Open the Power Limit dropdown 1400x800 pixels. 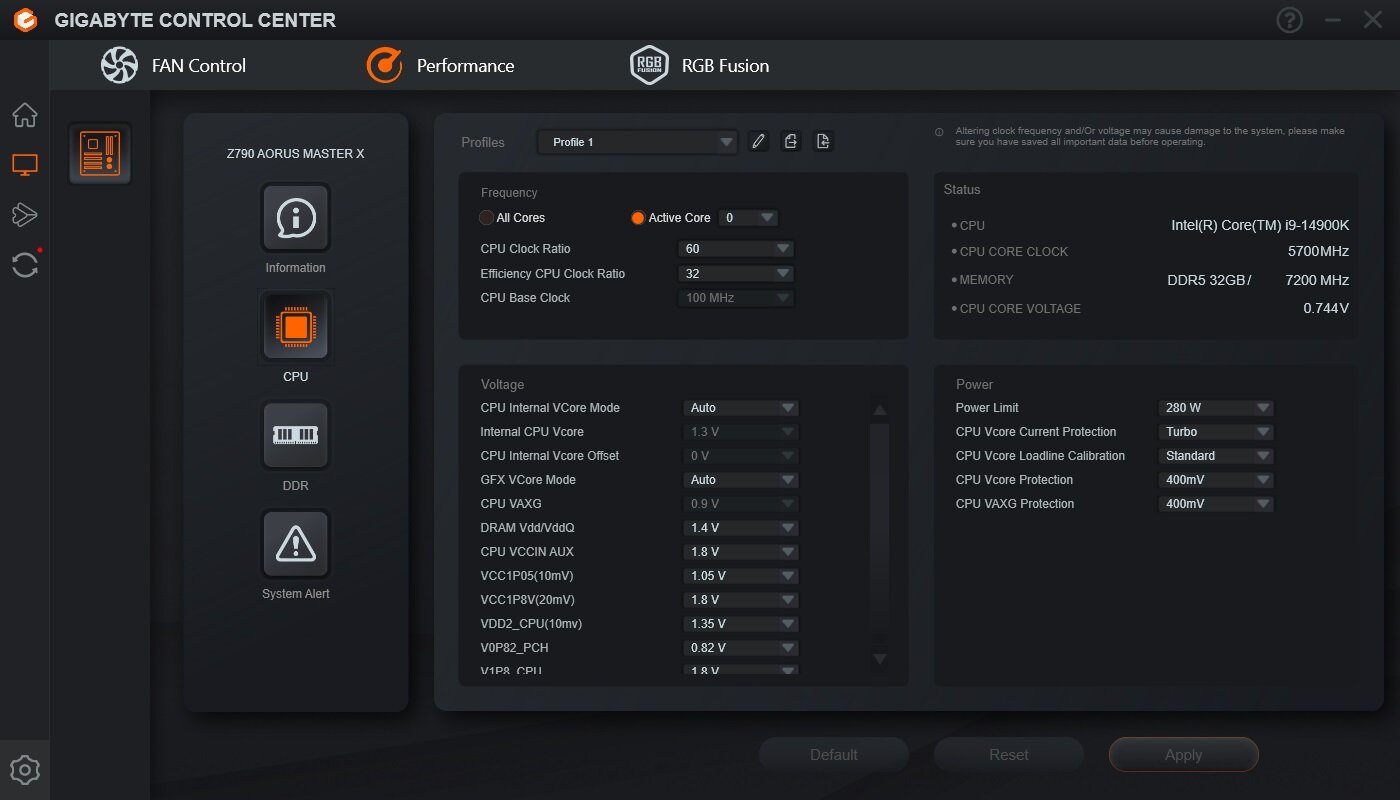pos(1216,408)
